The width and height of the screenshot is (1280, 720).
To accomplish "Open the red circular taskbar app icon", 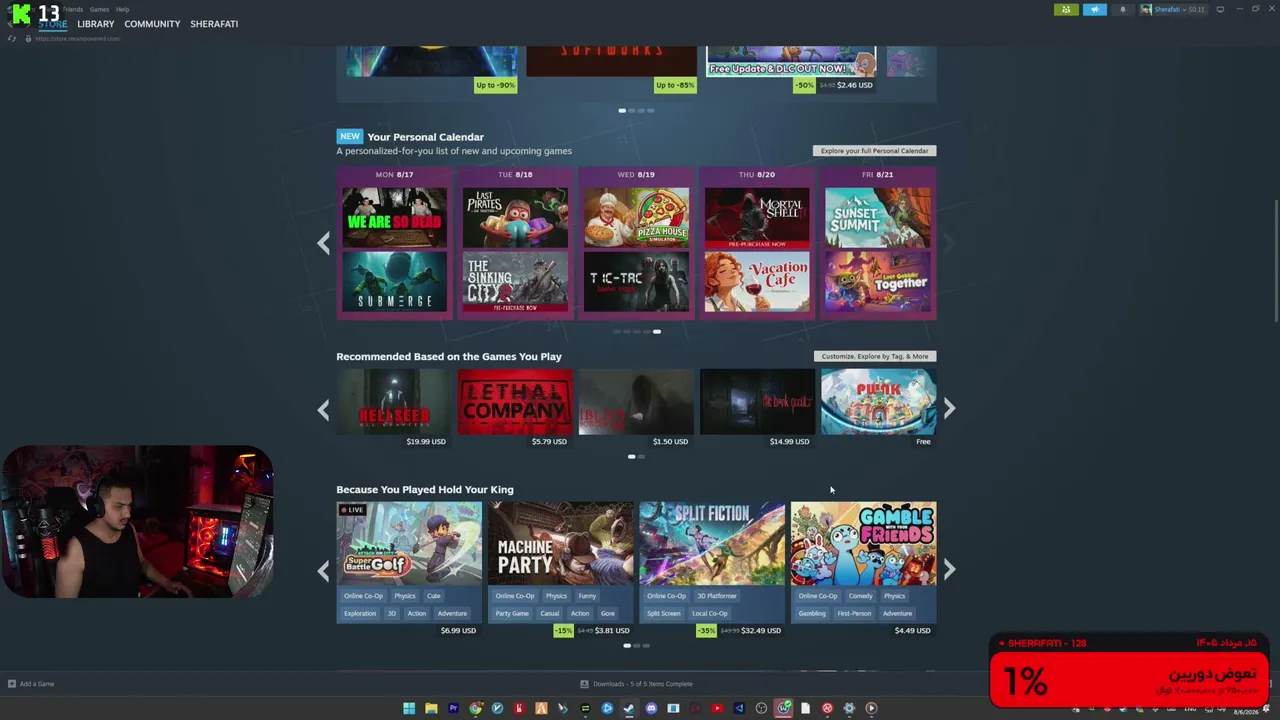I will [x=827, y=708].
